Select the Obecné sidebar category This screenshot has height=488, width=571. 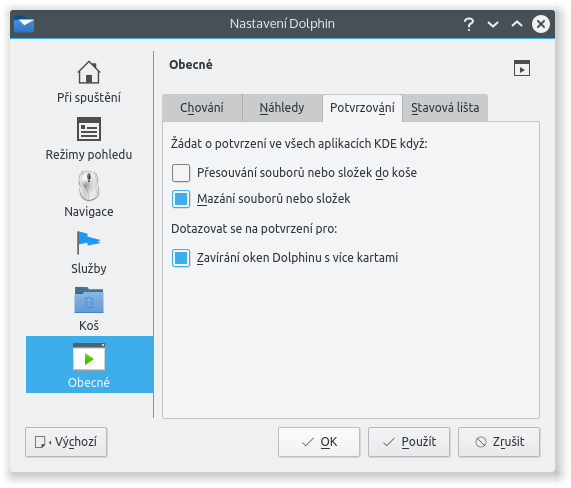pos(89,365)
